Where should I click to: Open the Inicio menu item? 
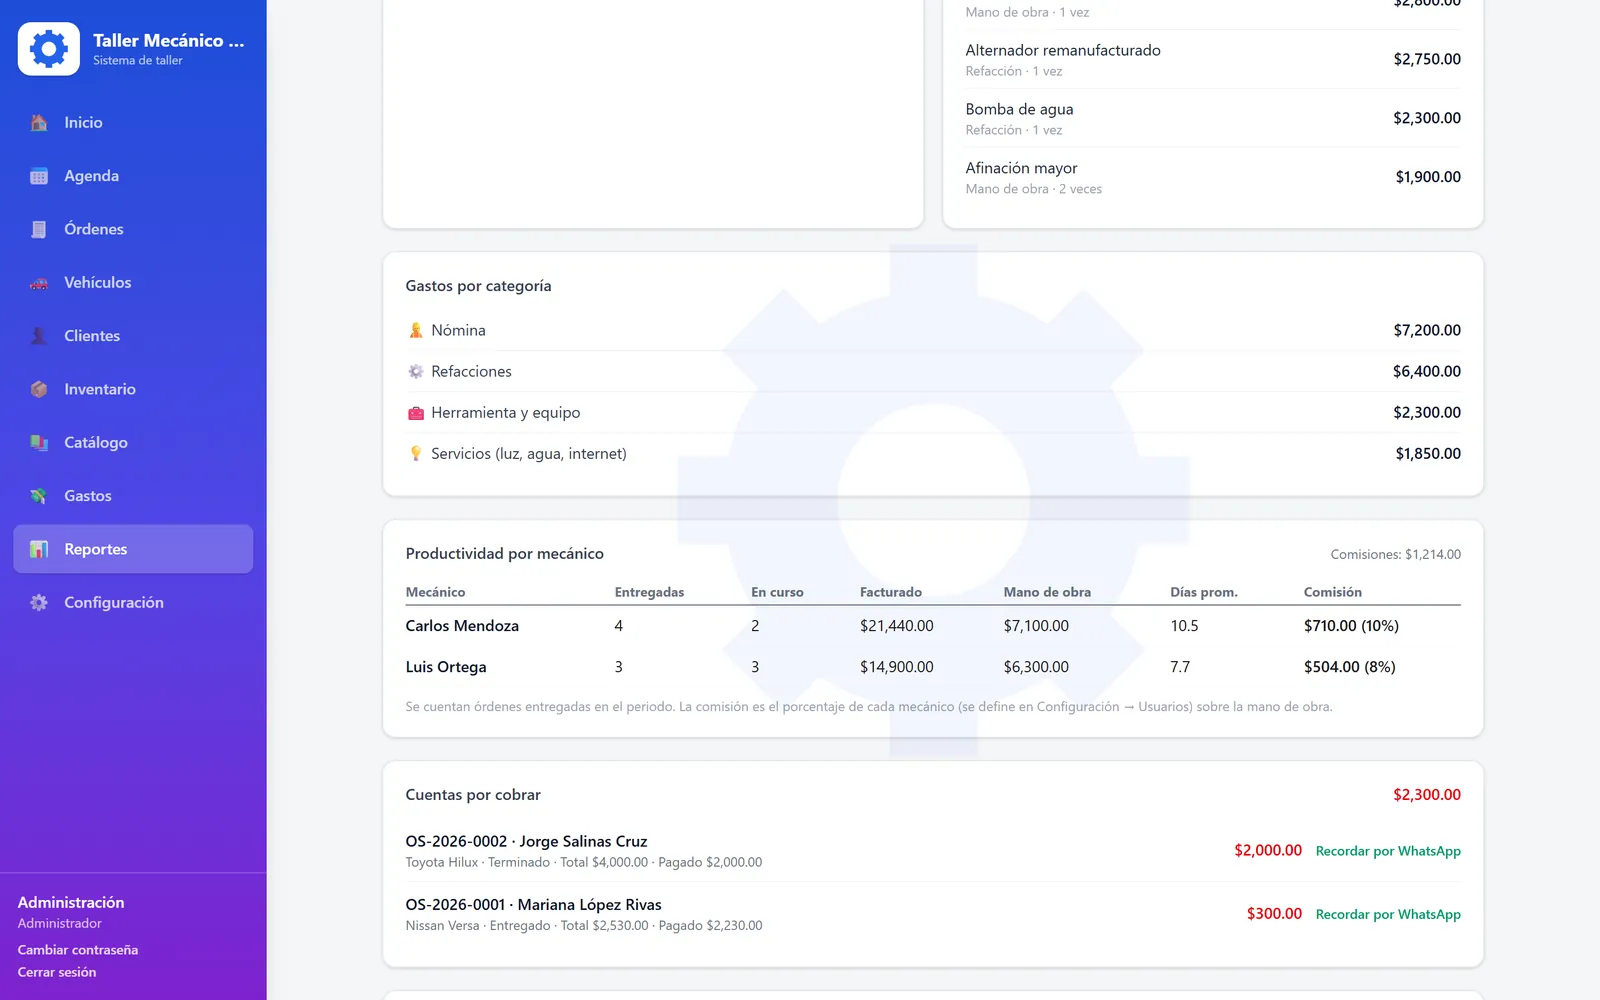[x=133, y=123]
